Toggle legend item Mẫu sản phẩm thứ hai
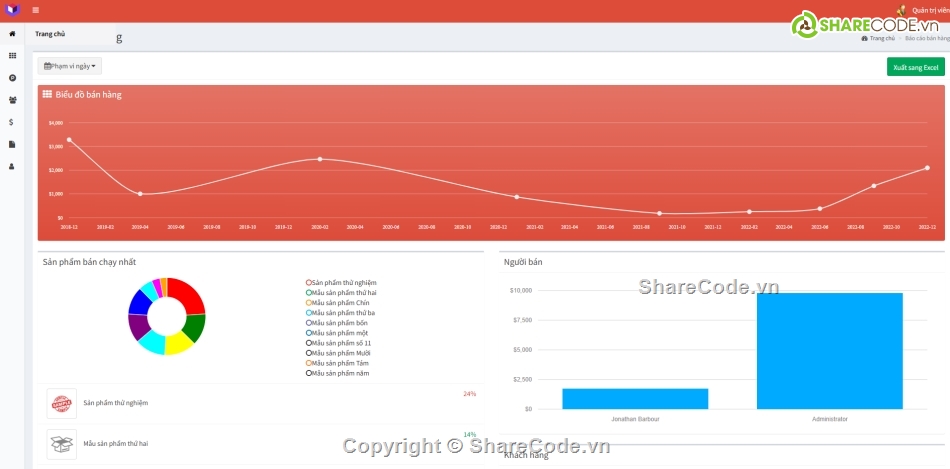The height and width of the screenshot is (469, 950). (342, 293)
